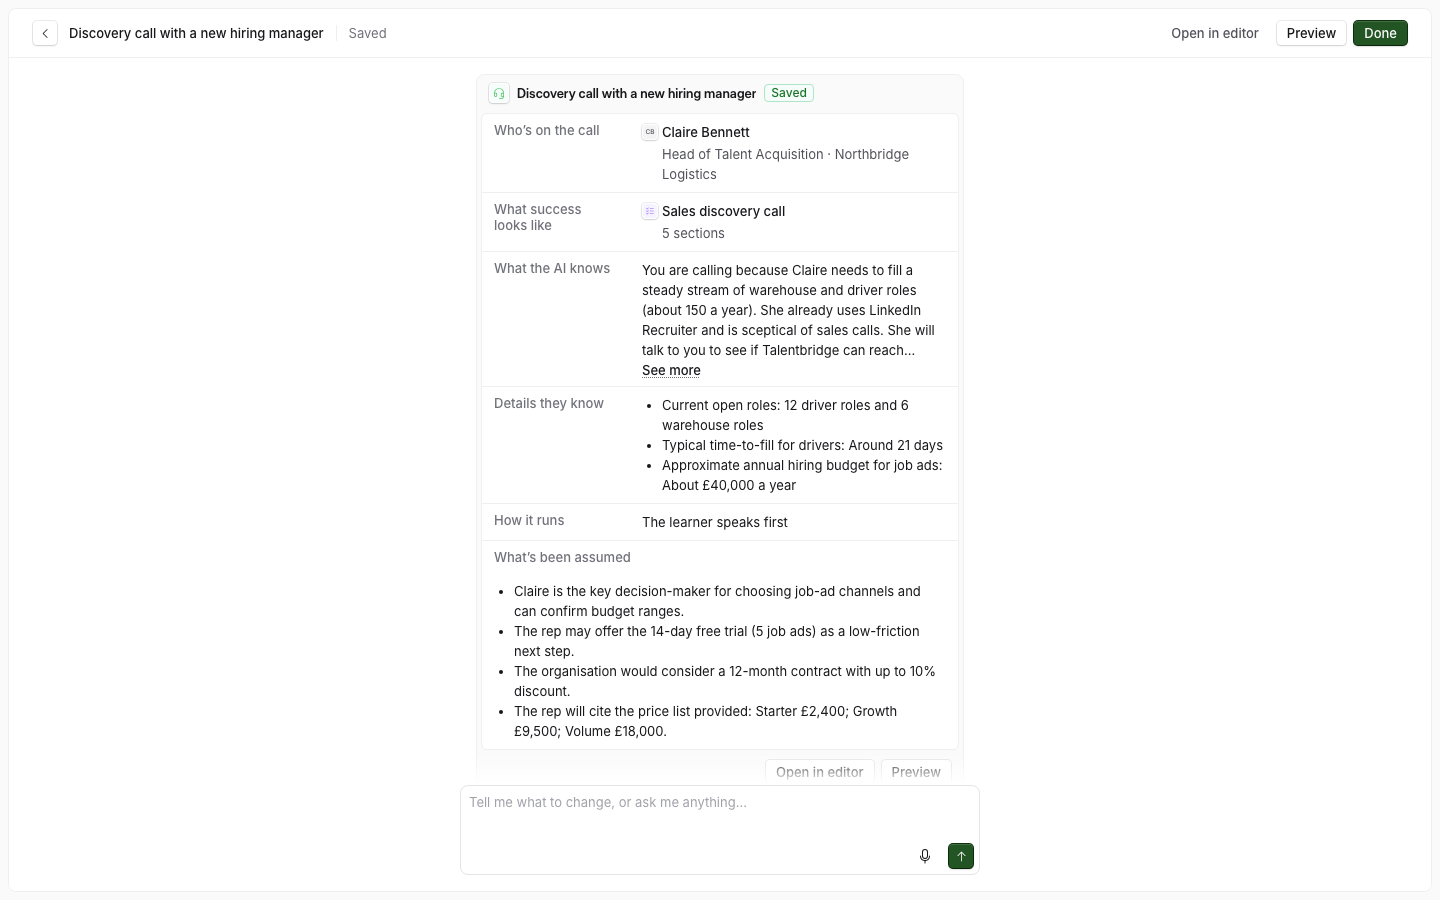Screen dimensions: 1440x900
Task: Click Open in editor in the top bar
Action: (x=1215, y=33)
